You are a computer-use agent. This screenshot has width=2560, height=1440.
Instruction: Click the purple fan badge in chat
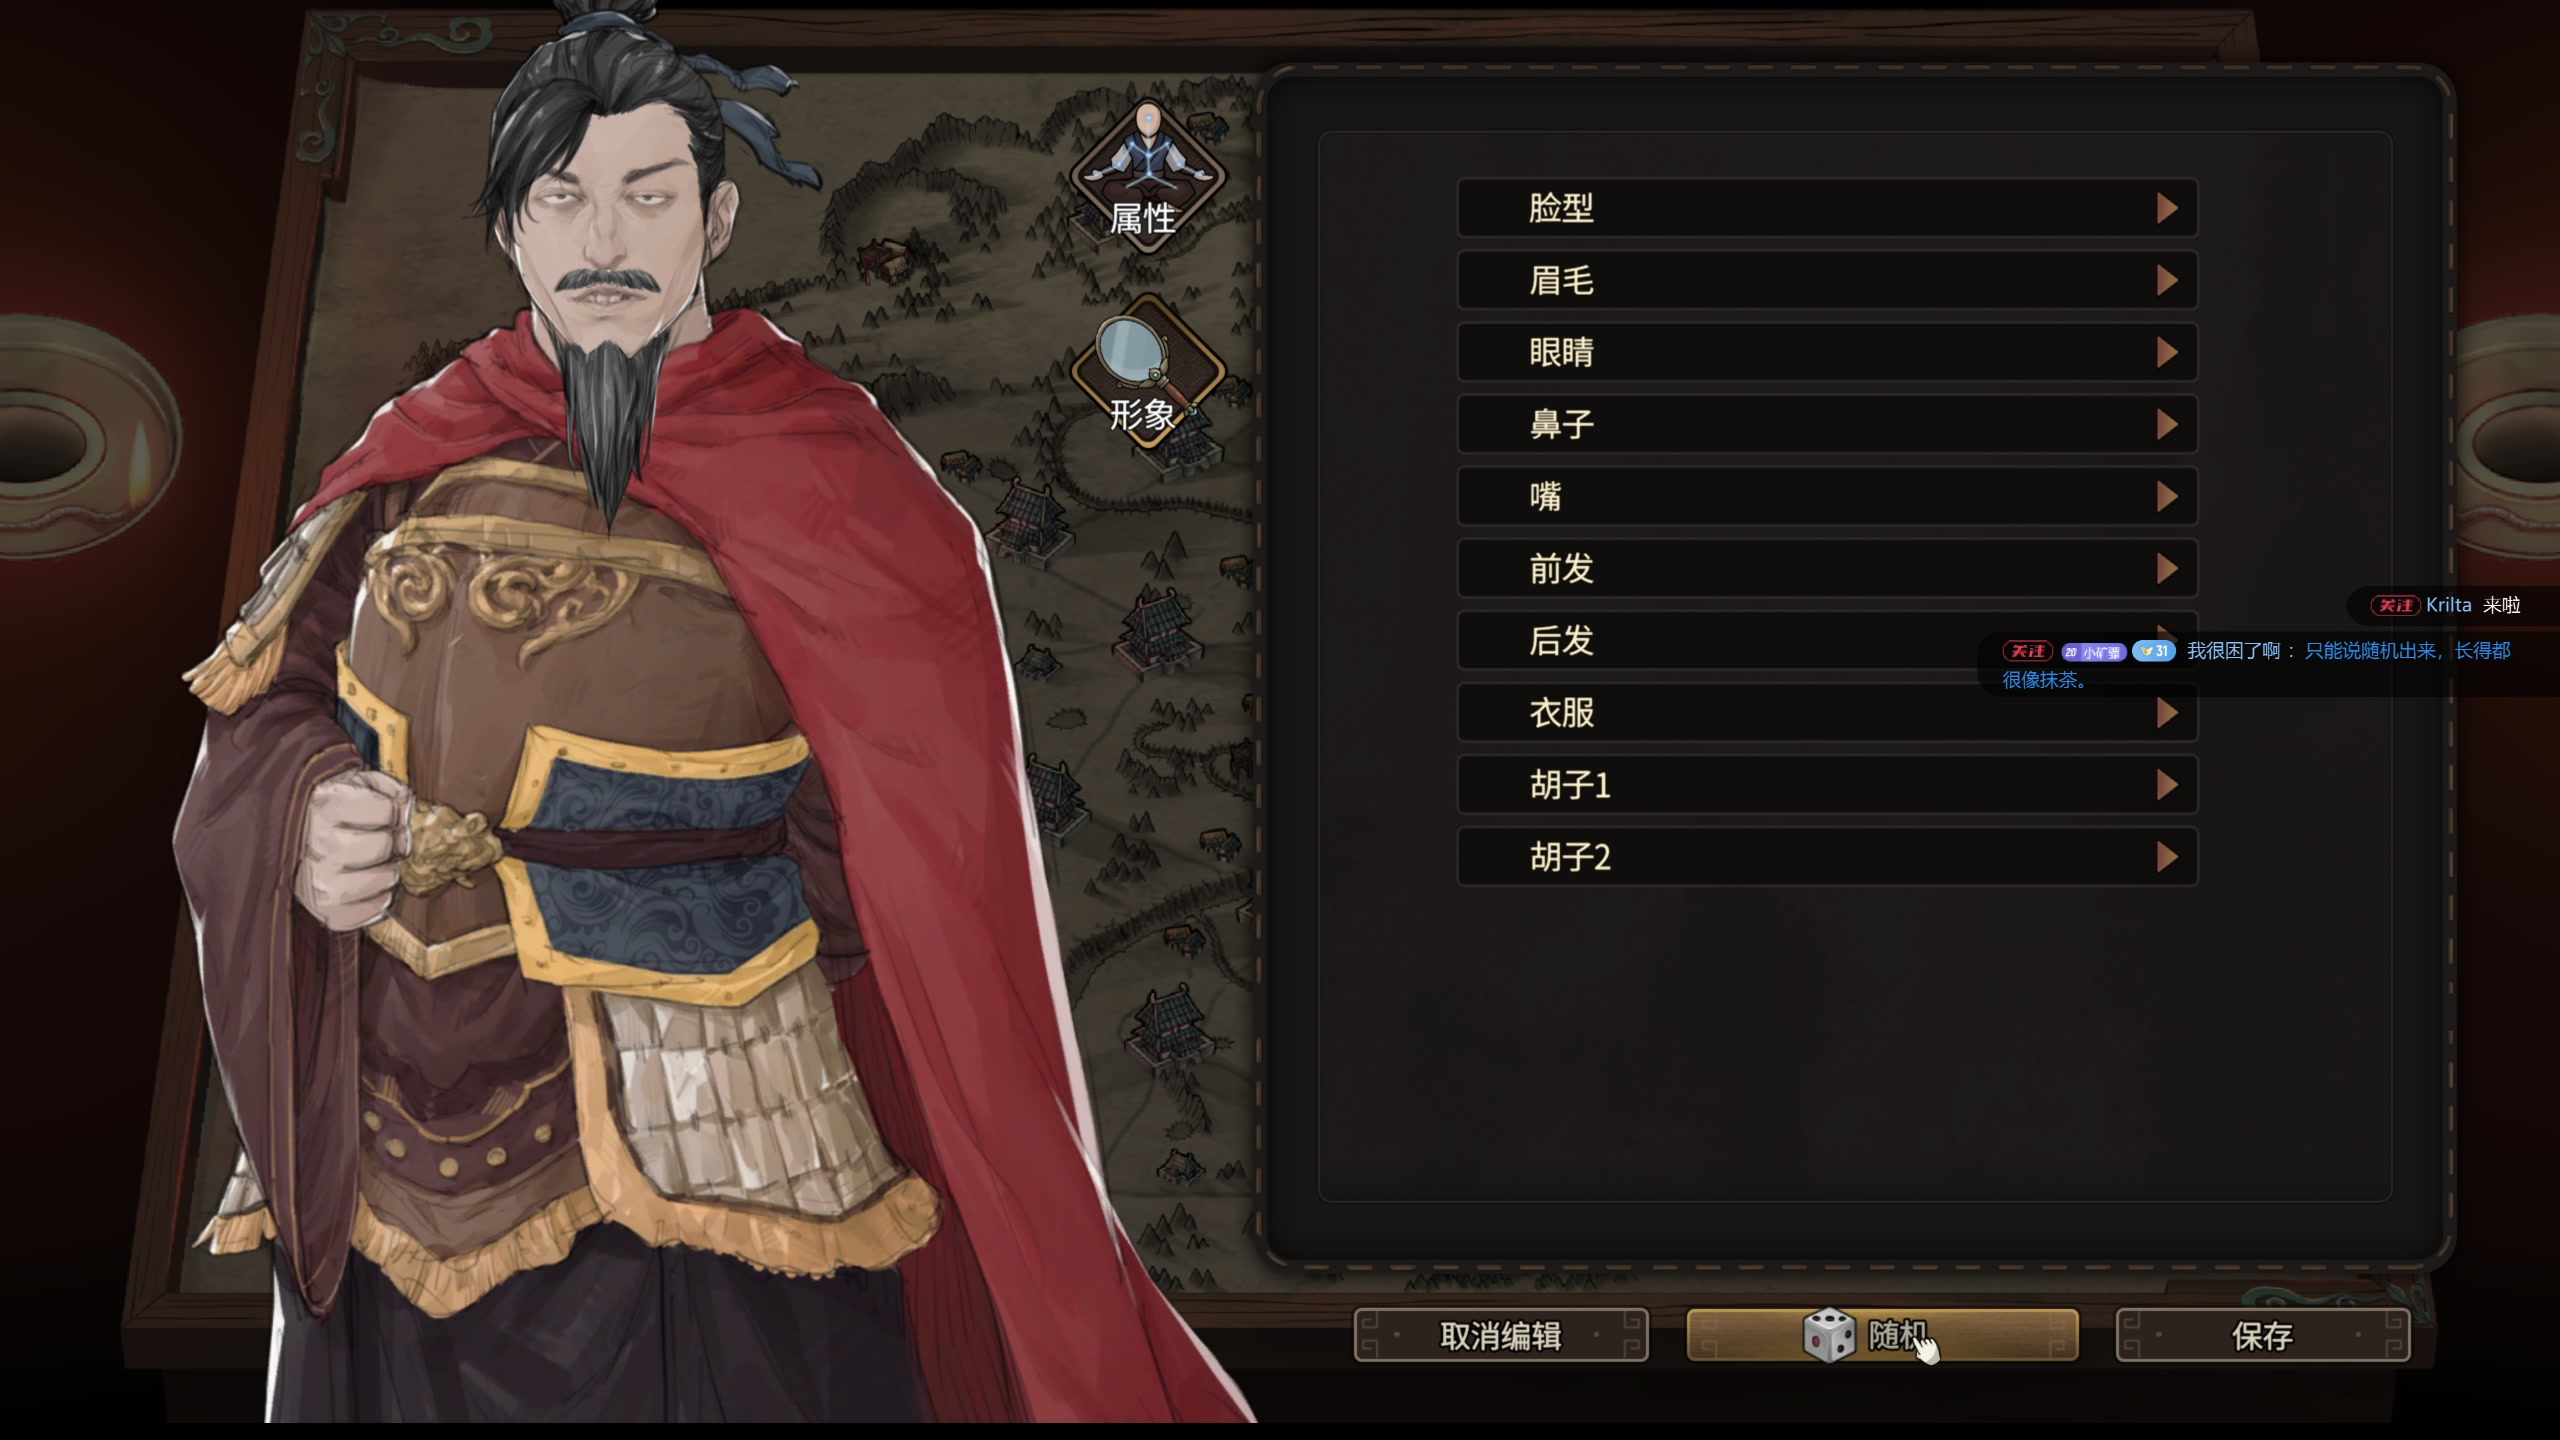point(2093,652)
